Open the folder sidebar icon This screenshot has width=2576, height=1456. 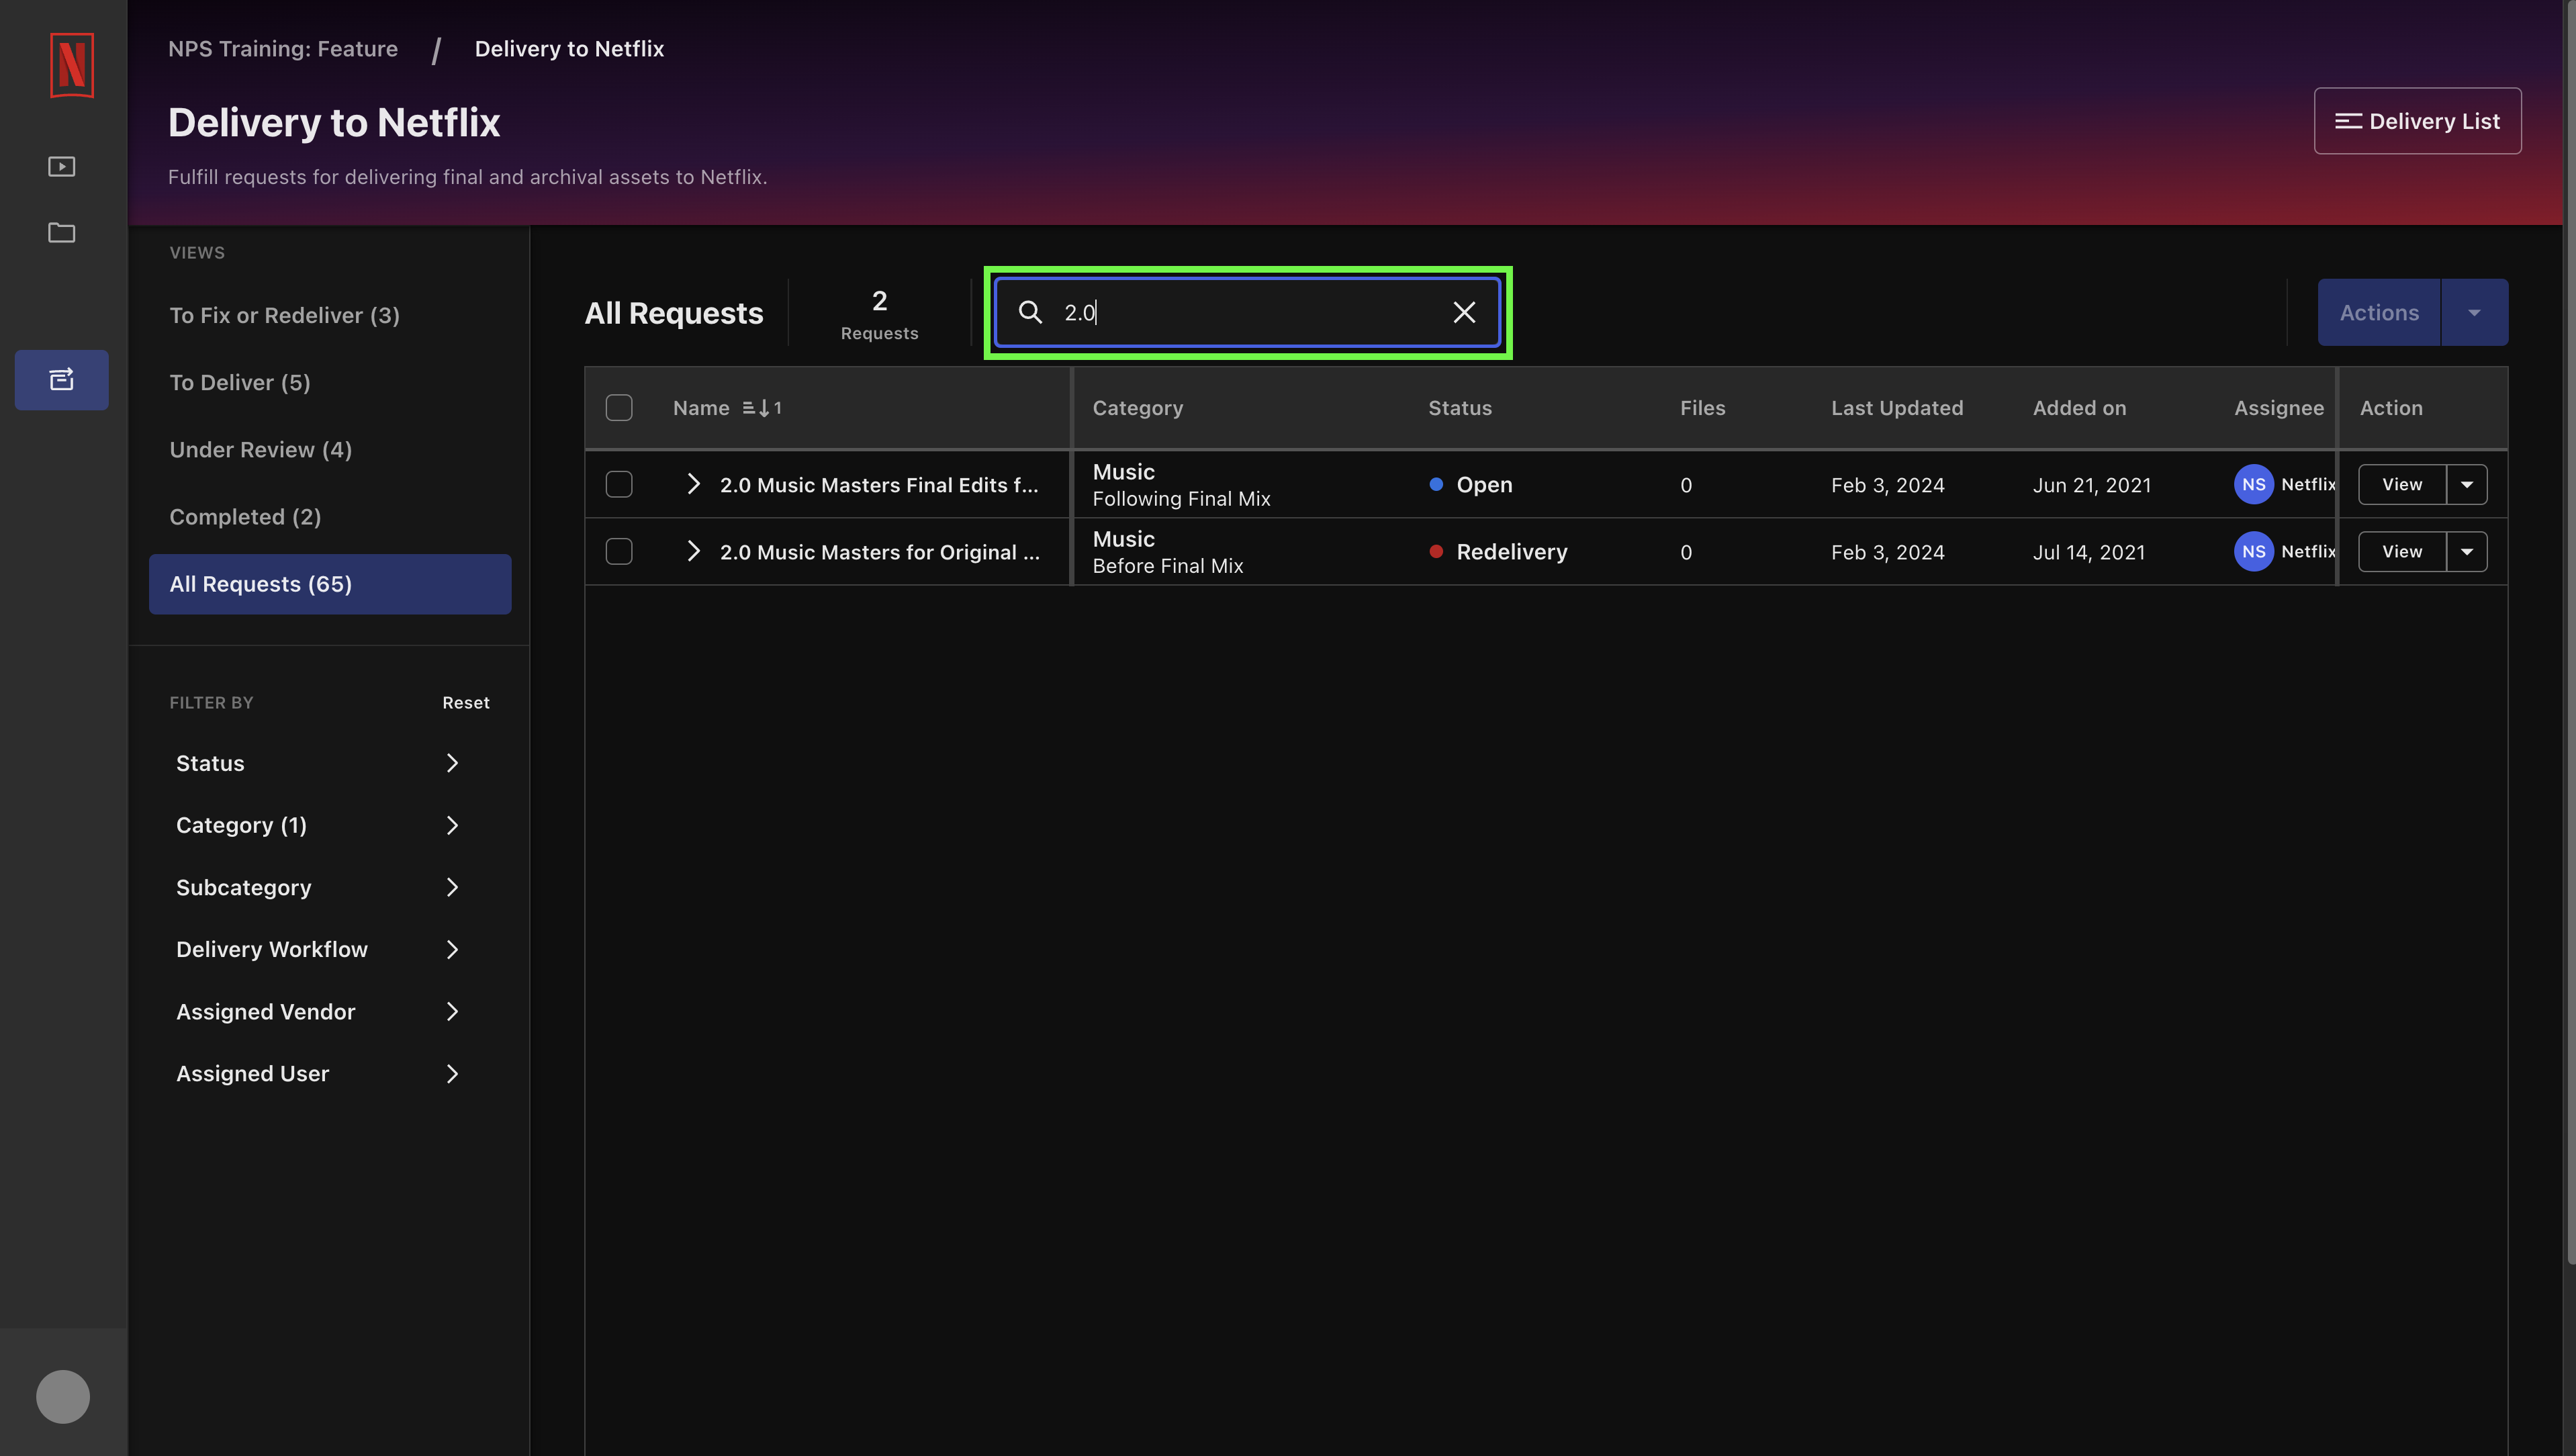62,232
